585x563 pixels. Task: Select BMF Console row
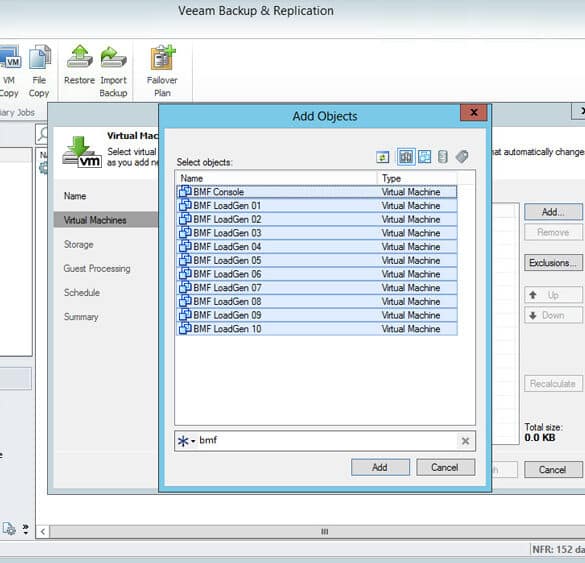pyautogui.click(x=317, y=192)
